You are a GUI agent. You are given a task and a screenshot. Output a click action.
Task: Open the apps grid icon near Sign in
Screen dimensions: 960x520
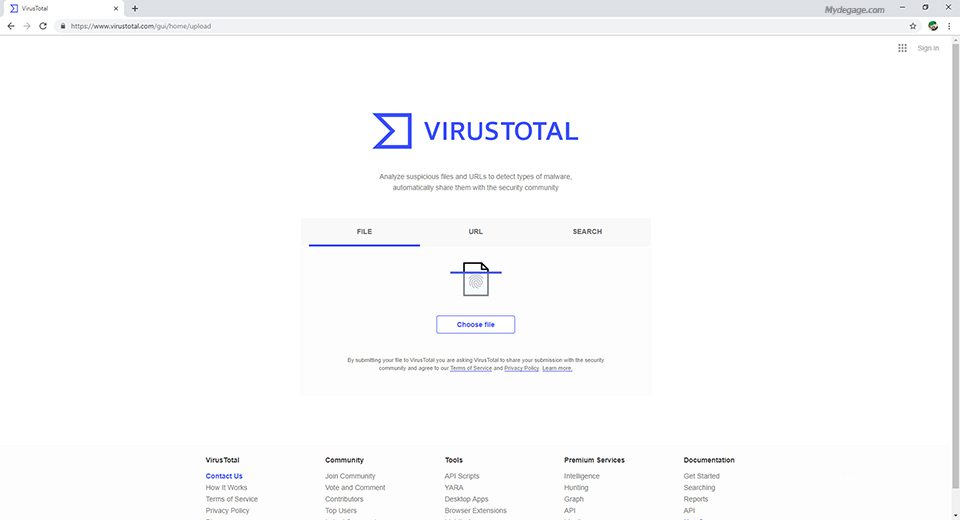click(902, 48)
